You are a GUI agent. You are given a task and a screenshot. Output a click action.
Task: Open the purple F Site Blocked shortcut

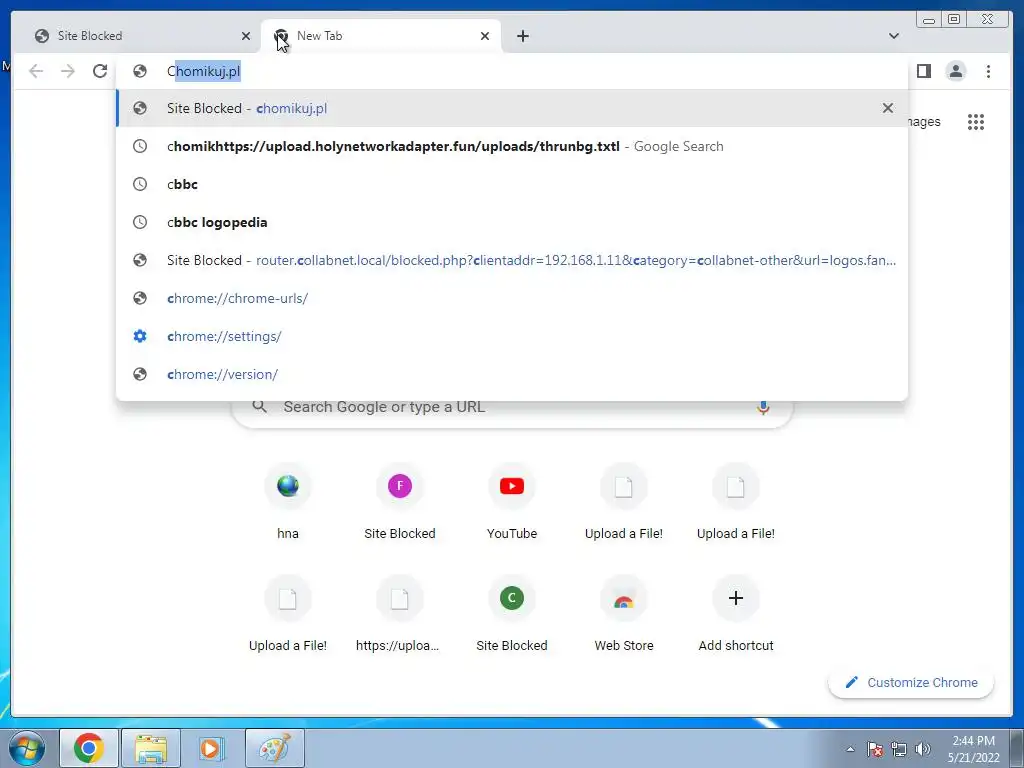pyautogui.click(x=400, y=502)
